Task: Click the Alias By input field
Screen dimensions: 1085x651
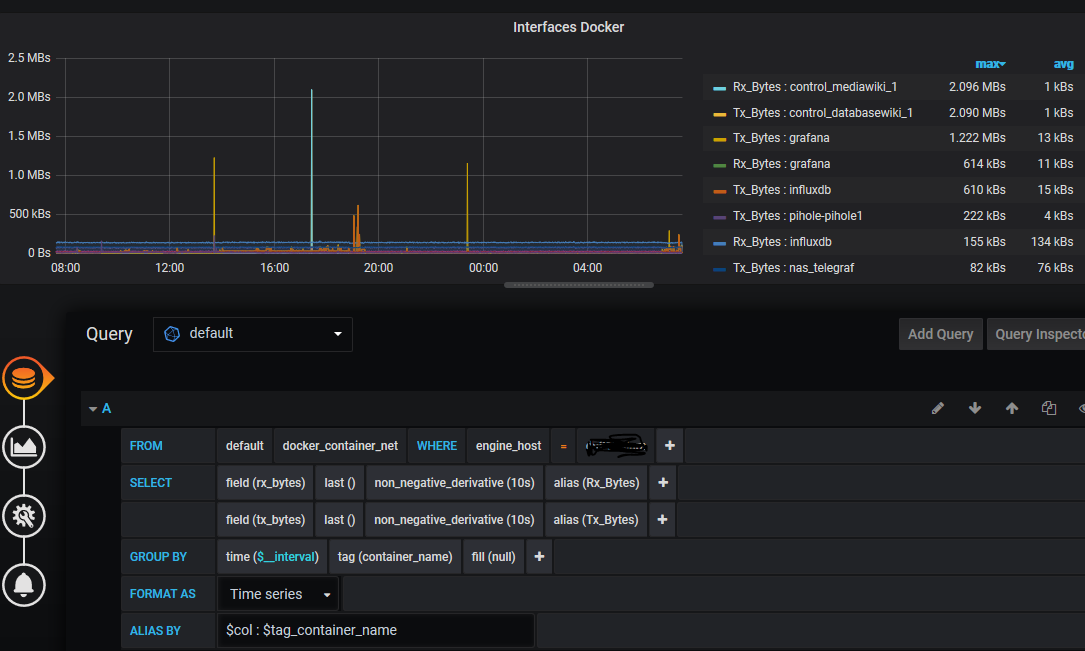Action: tap(375, 630)
